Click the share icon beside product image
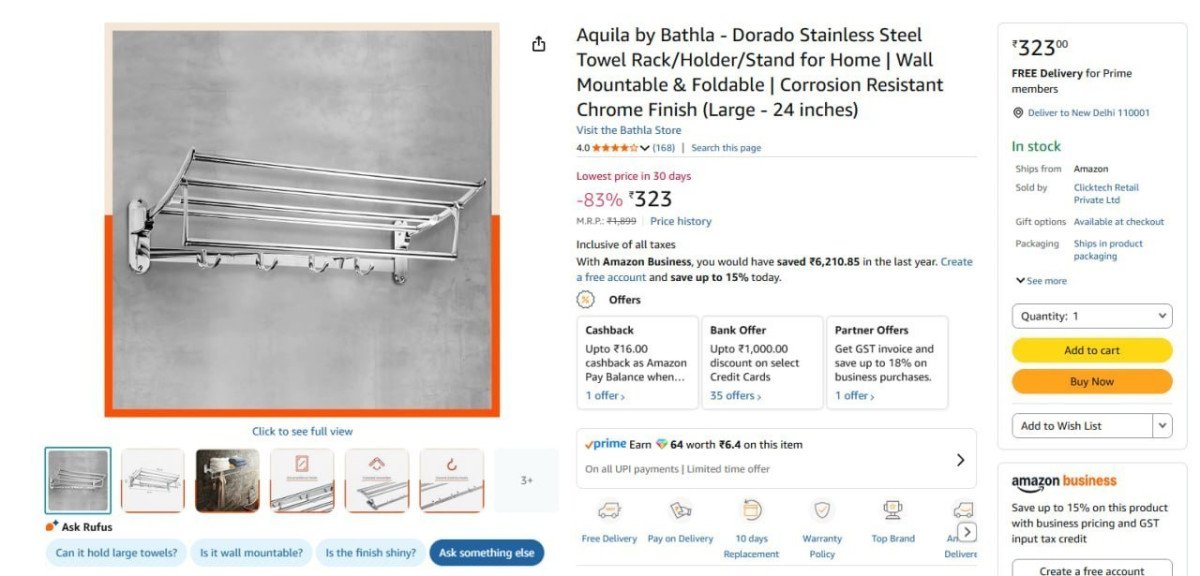 tap(539, 44)
